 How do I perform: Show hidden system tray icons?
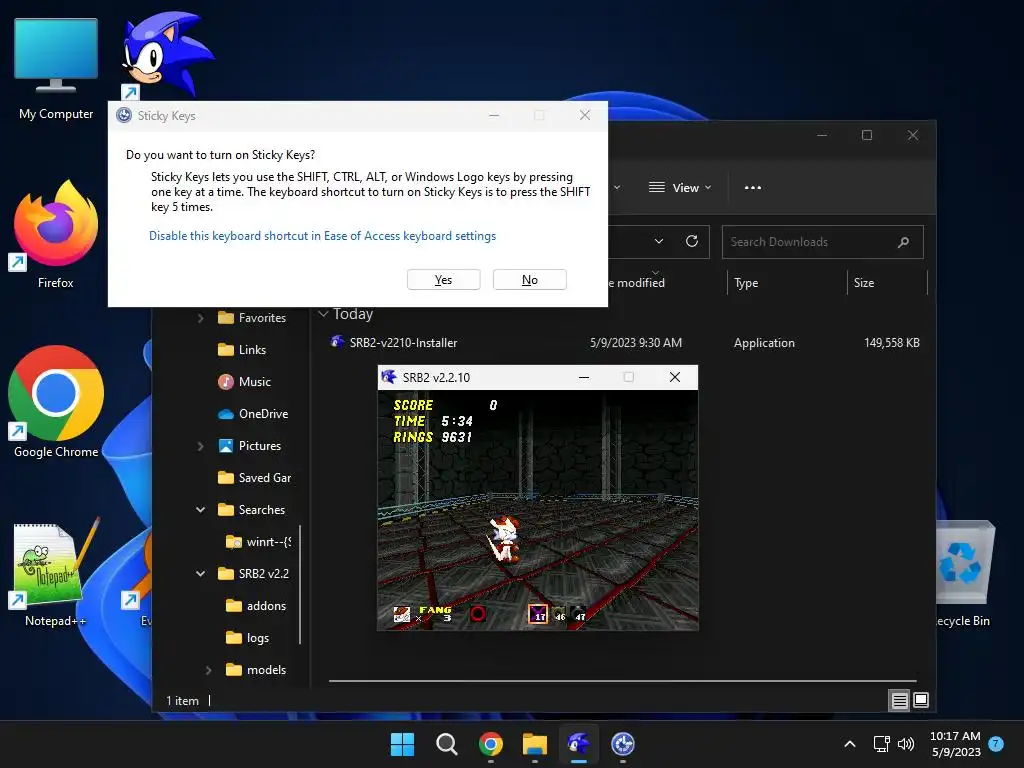[x=850, y=744]
